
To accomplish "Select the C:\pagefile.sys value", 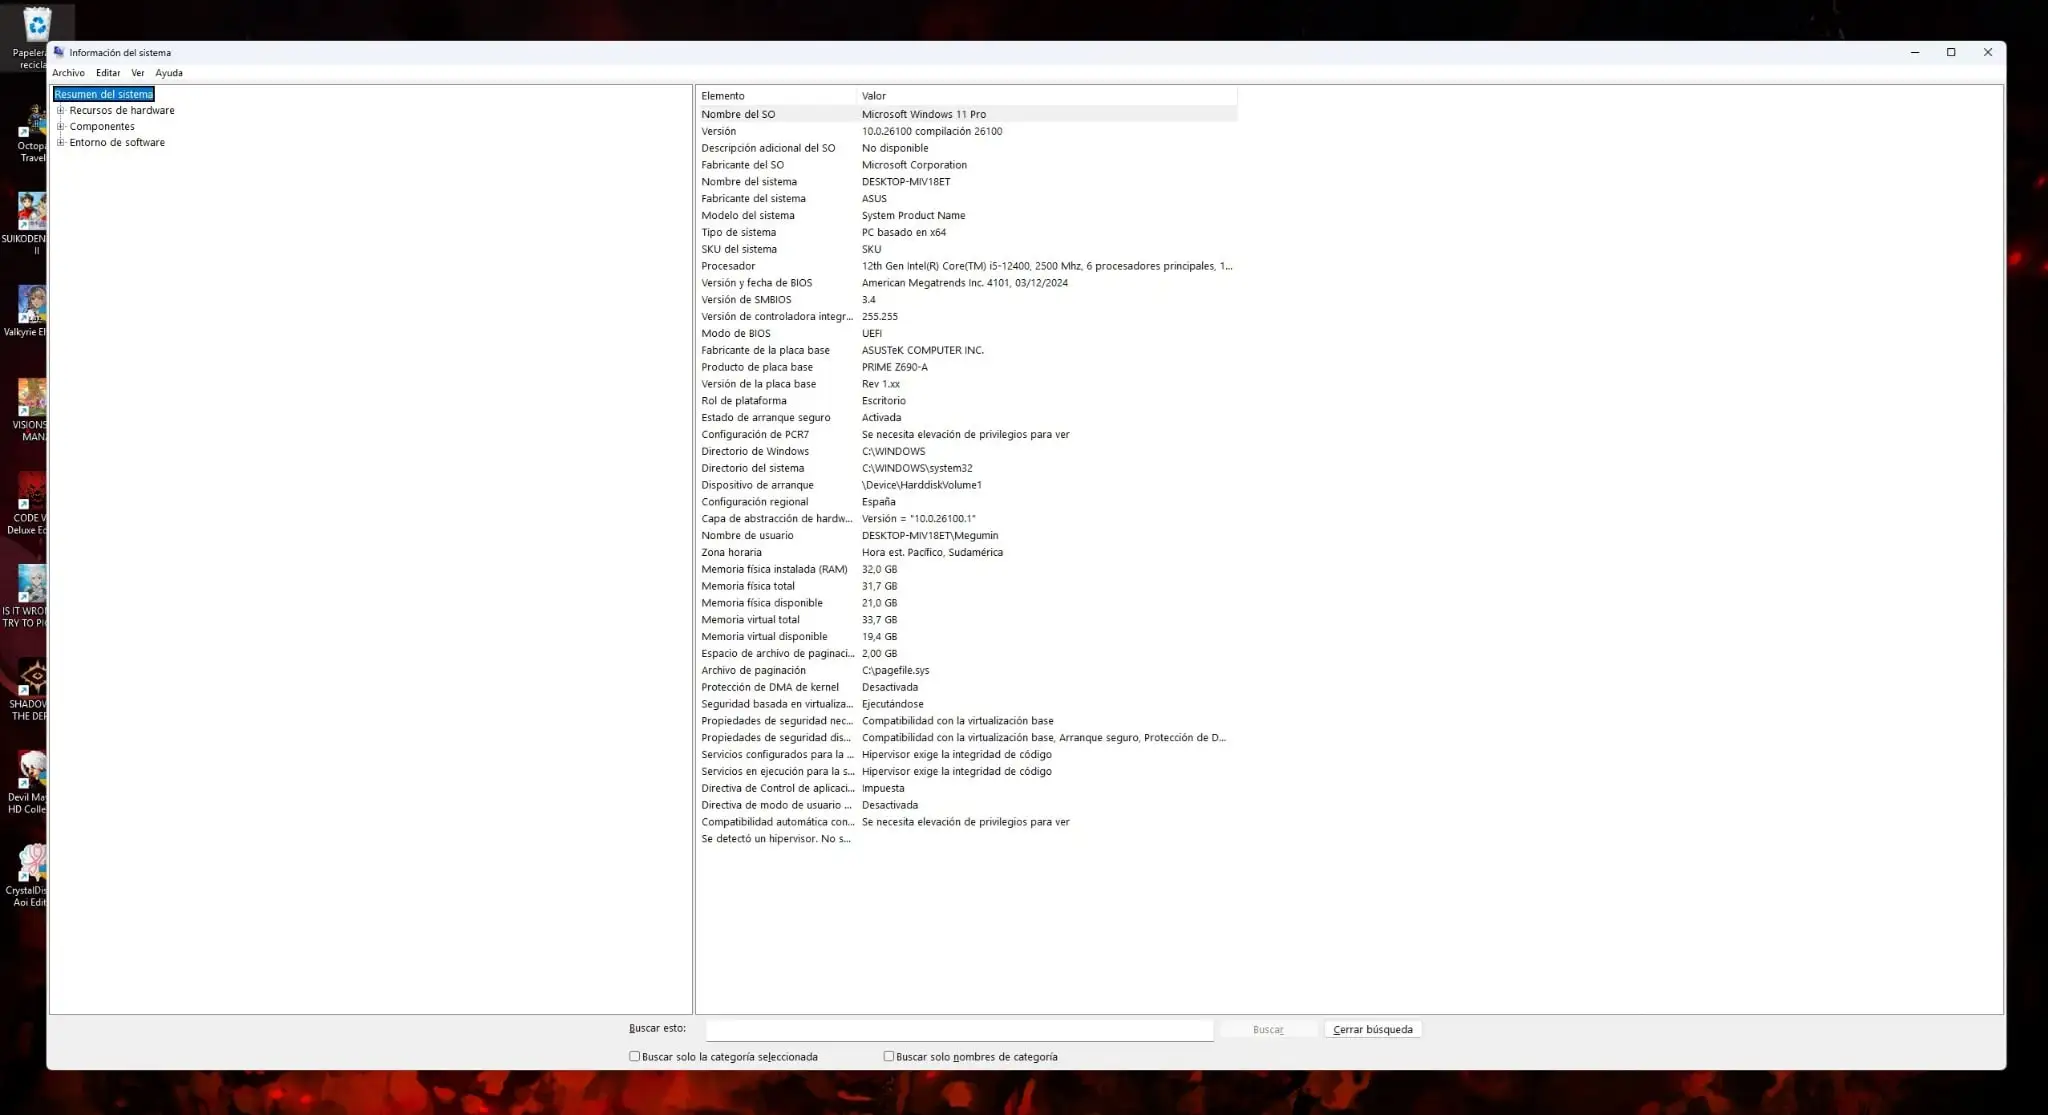I will click(x=896, y=670).
